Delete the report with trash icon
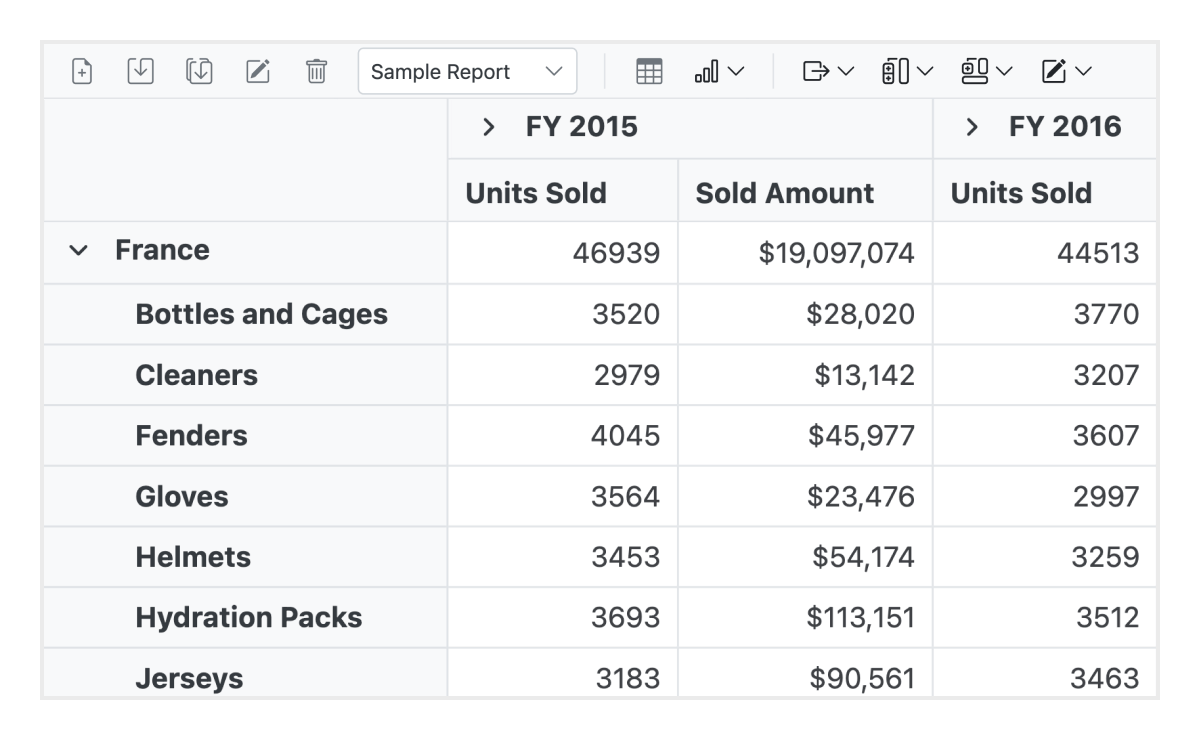The height and width of the screenshot is (740, 1200). point(316,71)
